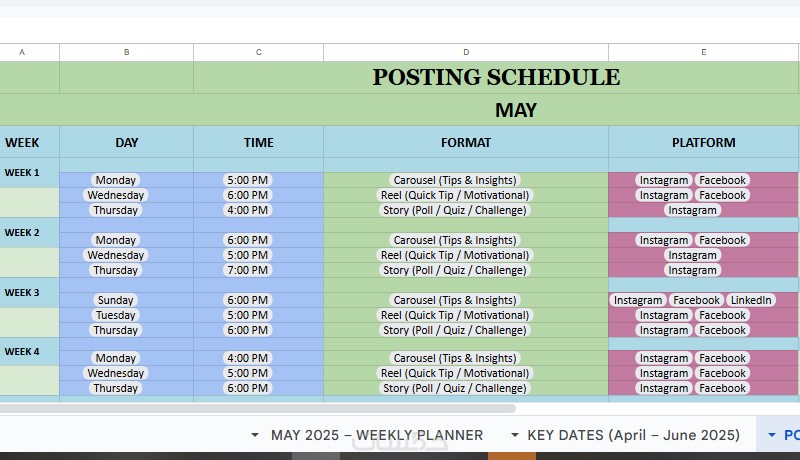Click the horizontal scrollbar below the grid
Viewport: 800px width, 460px height.
coord(258,408)
